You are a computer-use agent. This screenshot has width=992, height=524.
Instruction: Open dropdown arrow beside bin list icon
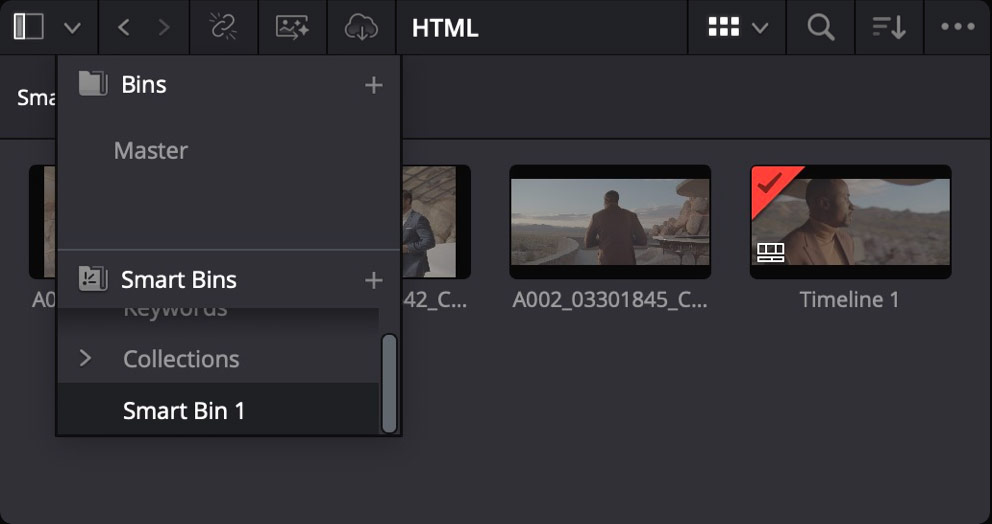click(x=72, y=28)
